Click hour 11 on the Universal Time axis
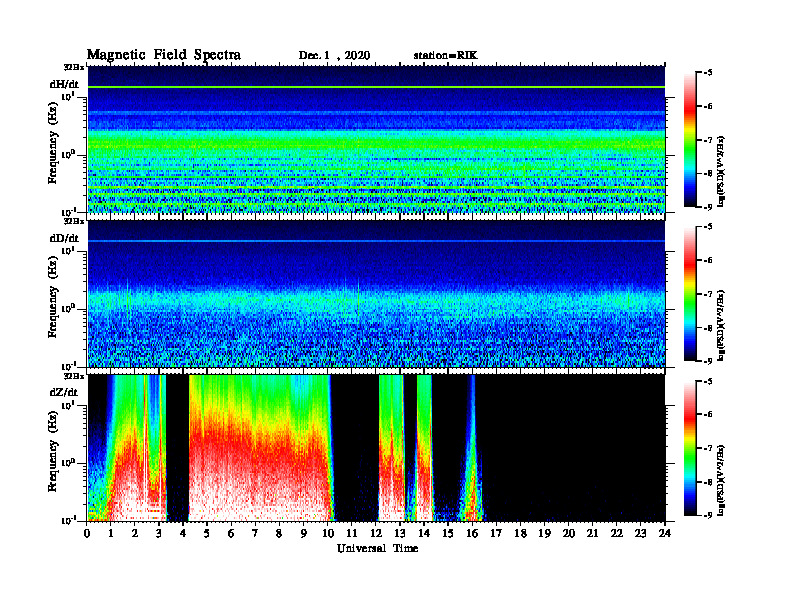The height and width of the screenshot is (612, 792). coord(352,534)
